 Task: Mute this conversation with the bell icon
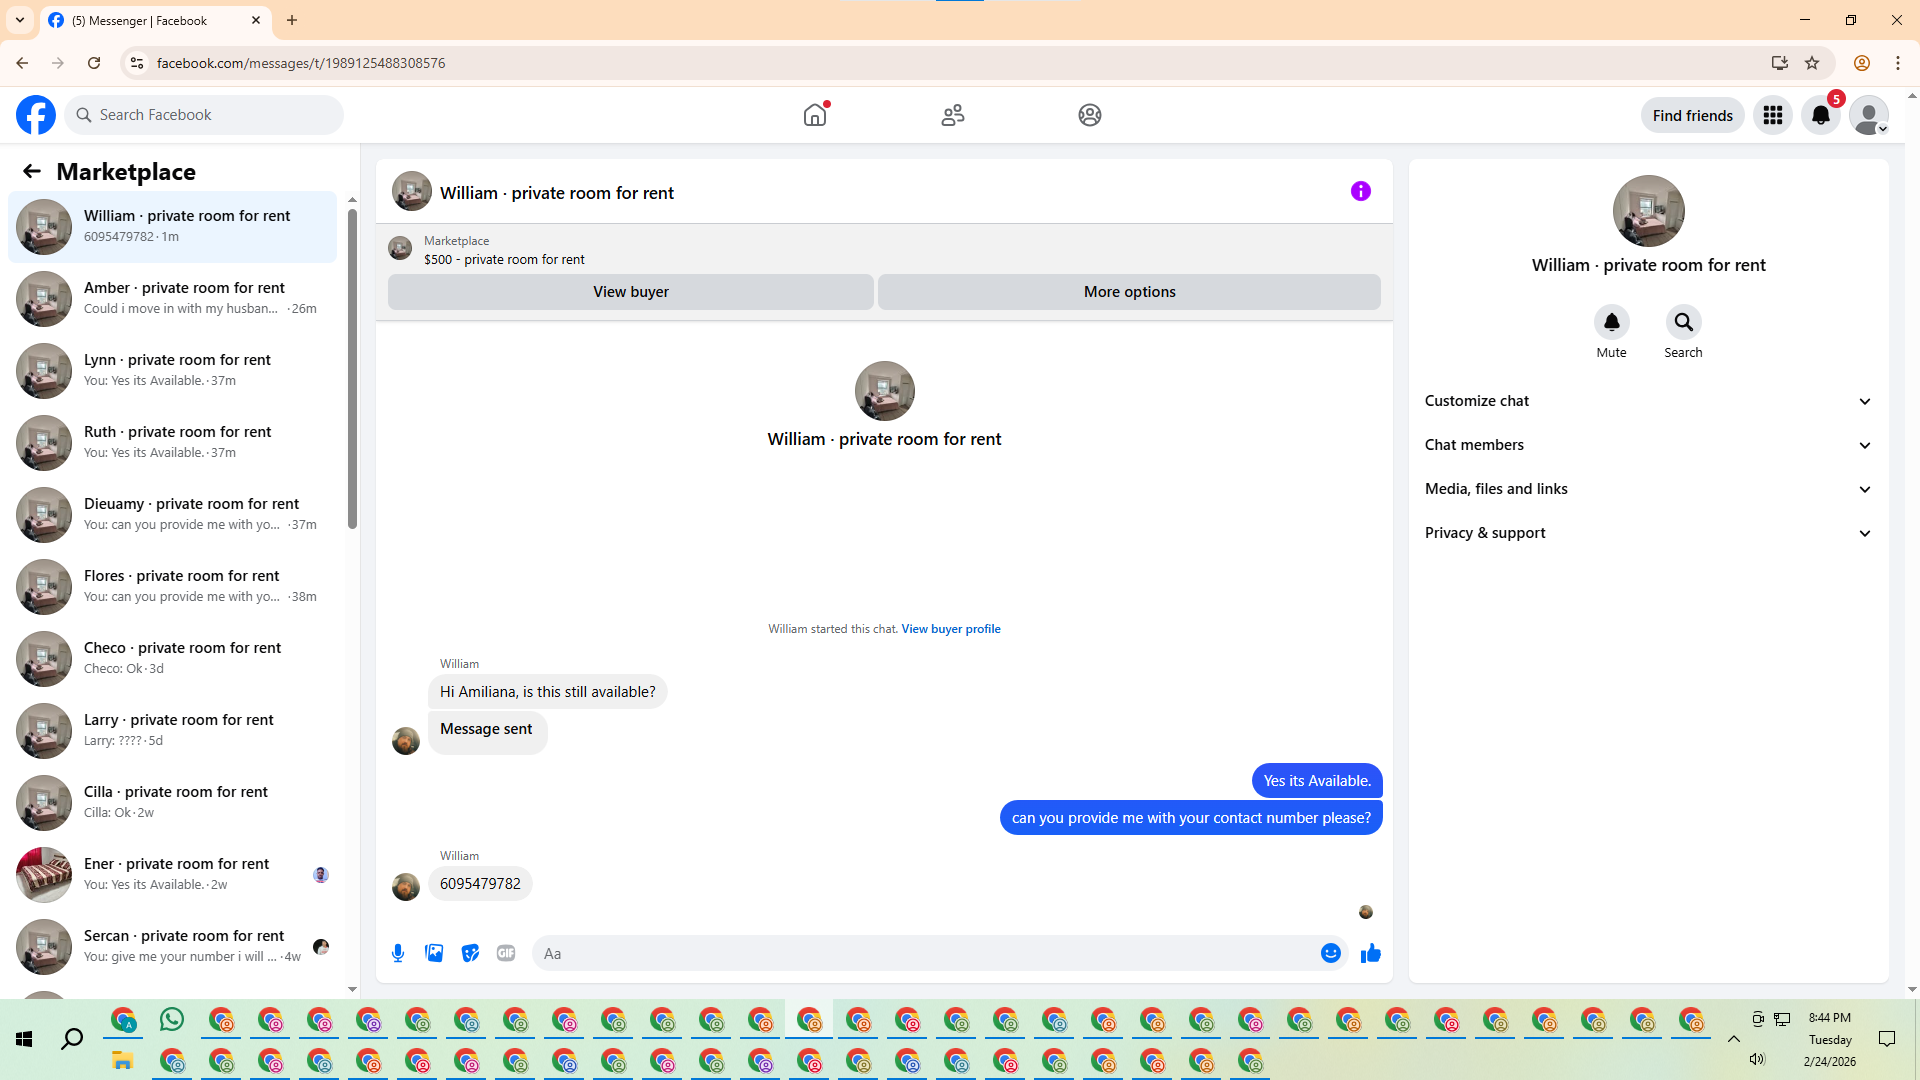[x=1611, y=322]
